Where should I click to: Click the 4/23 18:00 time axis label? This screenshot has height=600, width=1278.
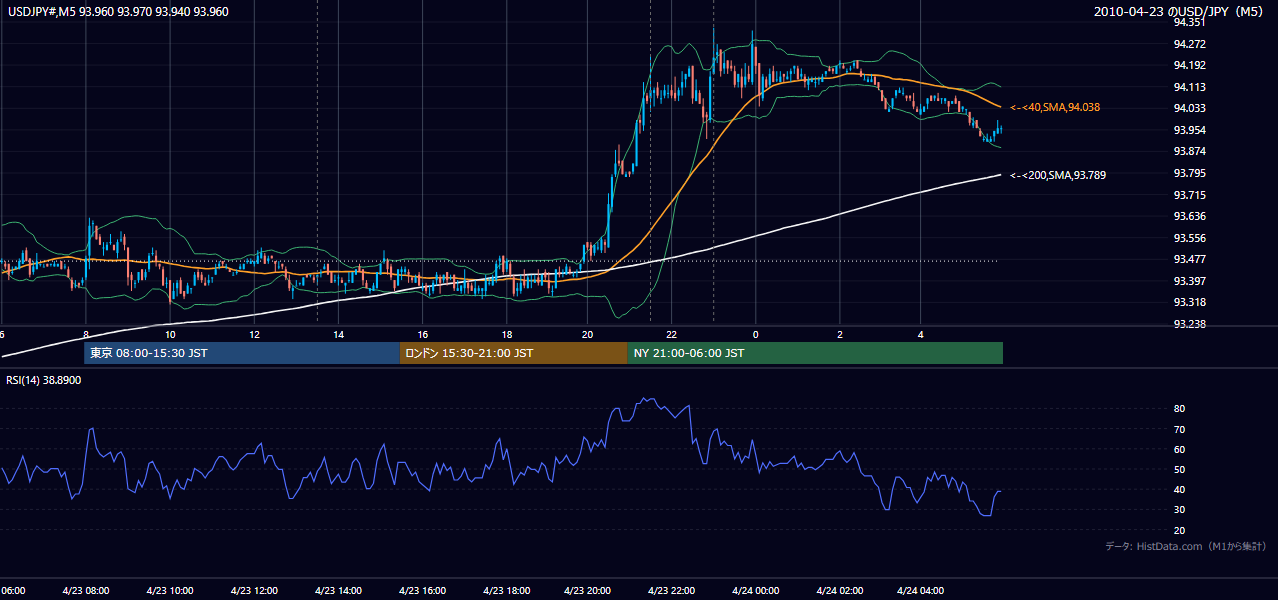506,590
